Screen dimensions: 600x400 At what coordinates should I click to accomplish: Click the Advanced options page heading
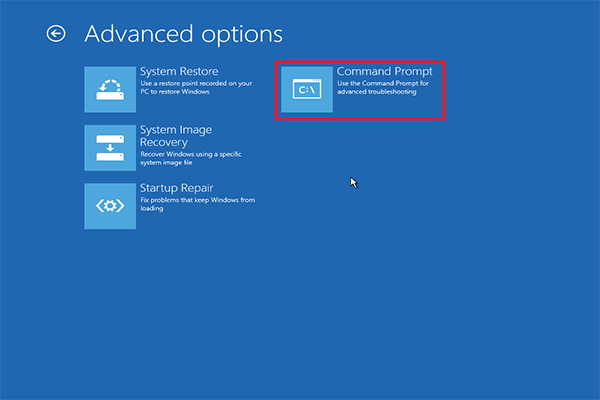coord(184,34)
